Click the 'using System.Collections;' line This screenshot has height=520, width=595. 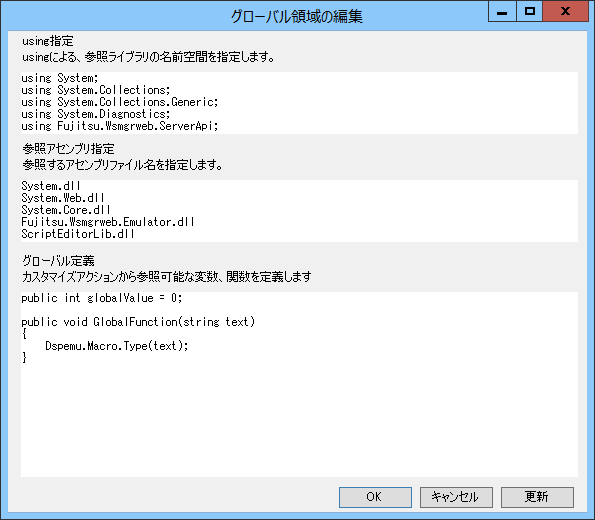click(x=96, y=90)
